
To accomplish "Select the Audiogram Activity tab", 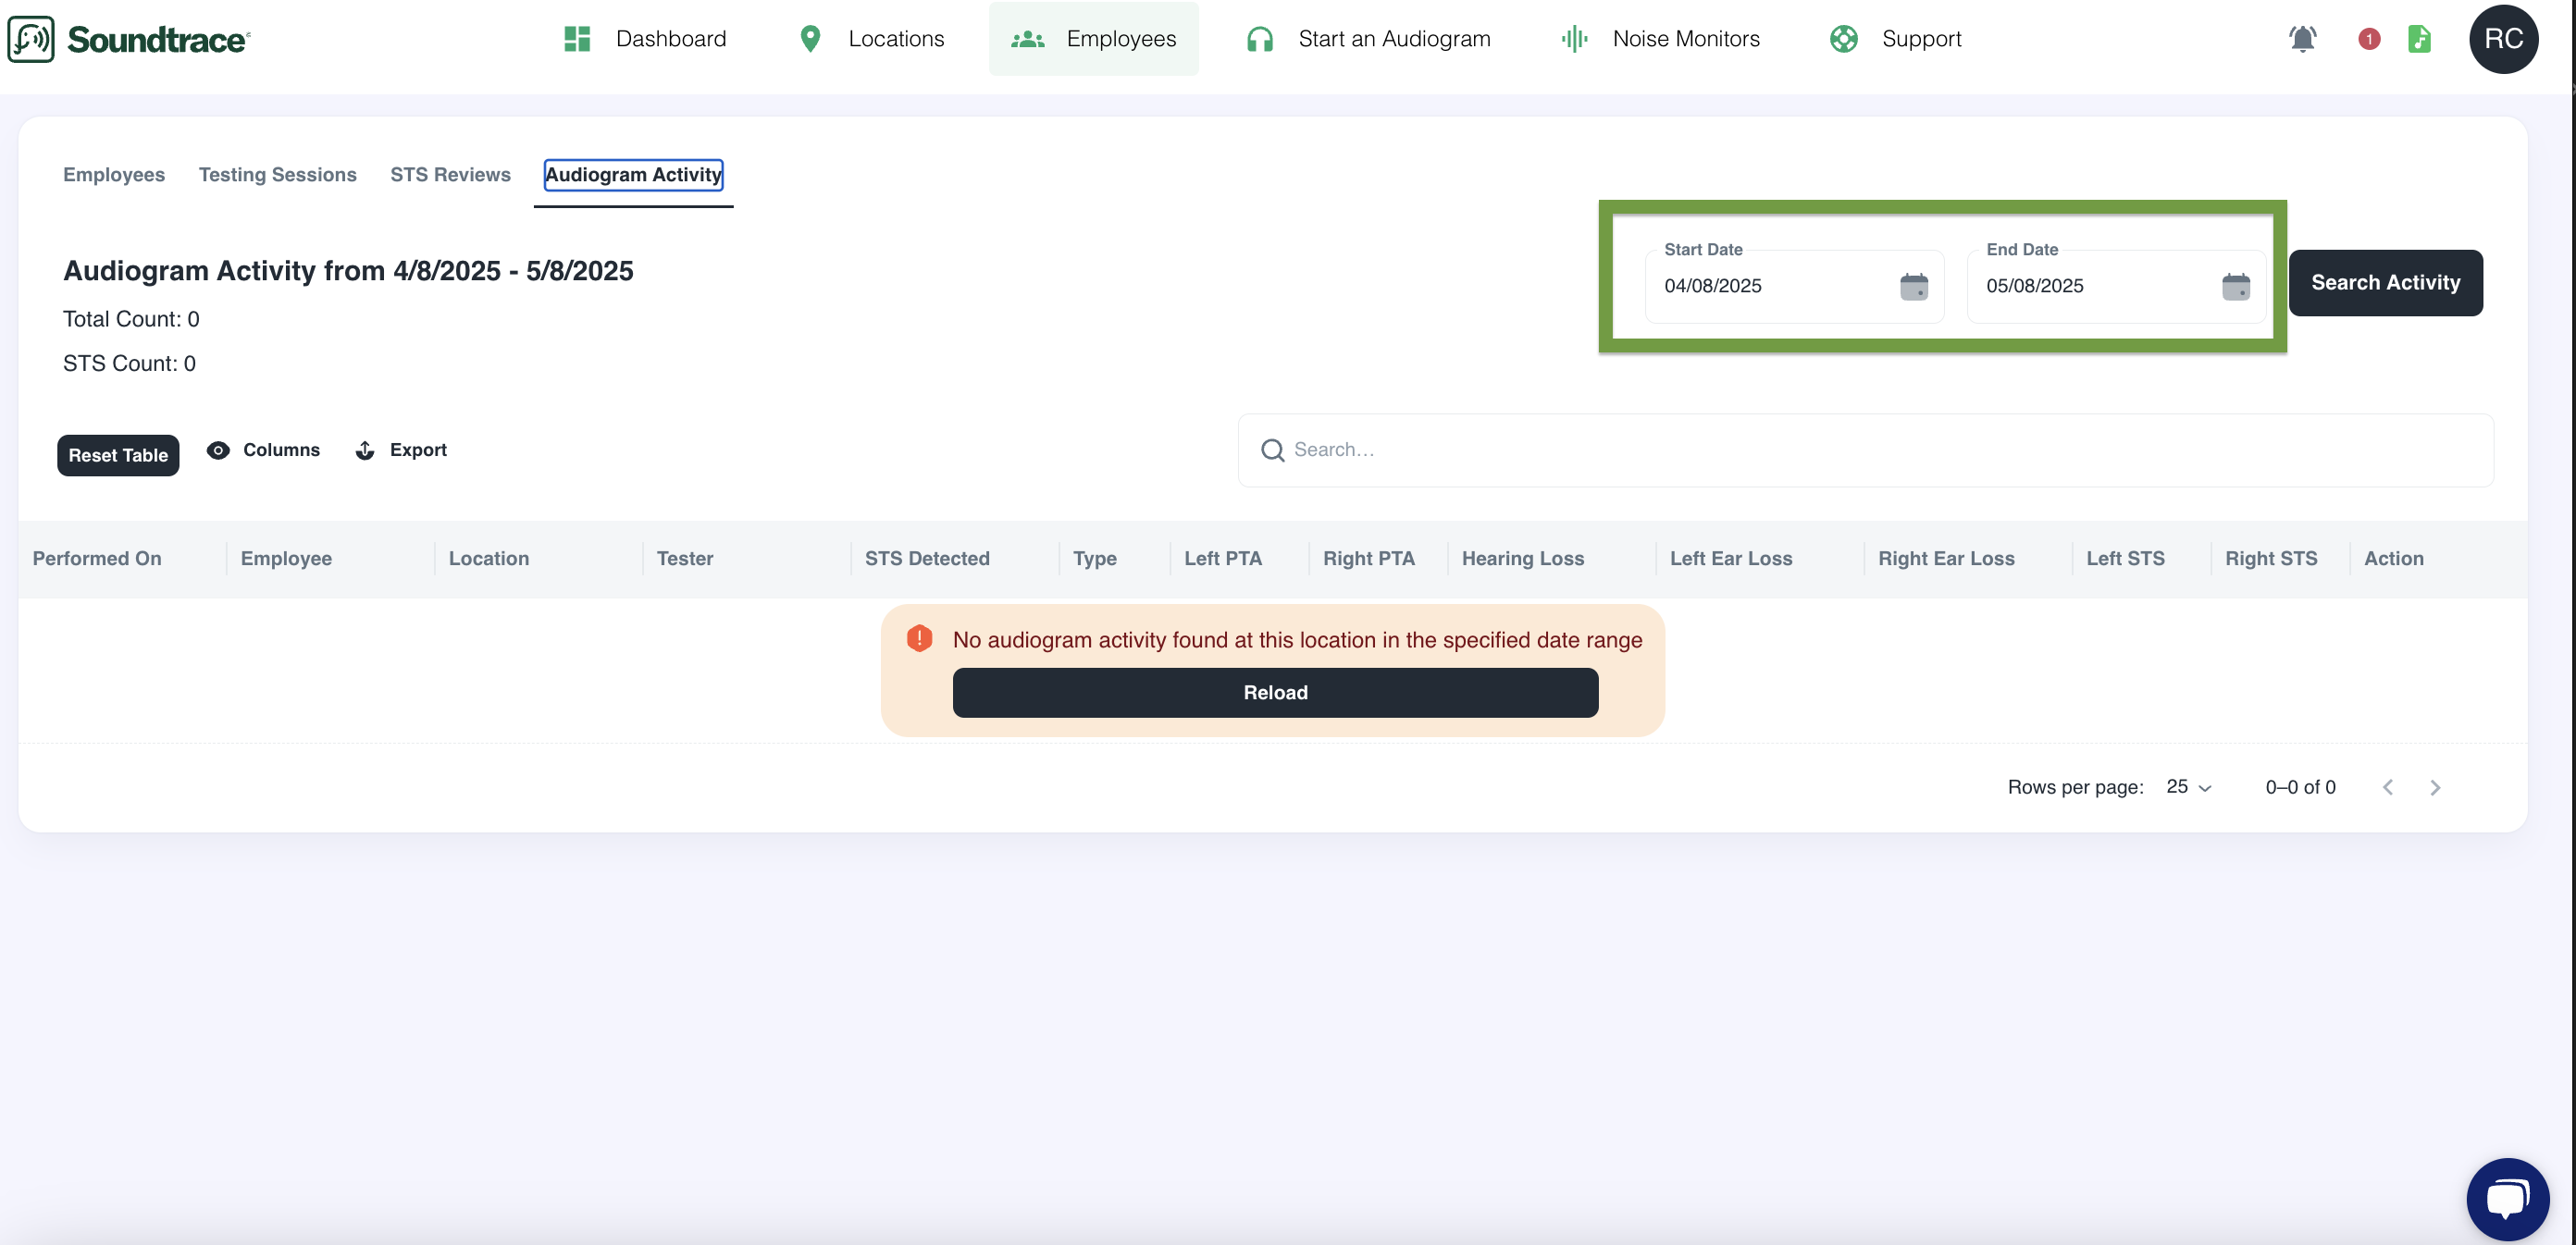I will pos(633,174).
